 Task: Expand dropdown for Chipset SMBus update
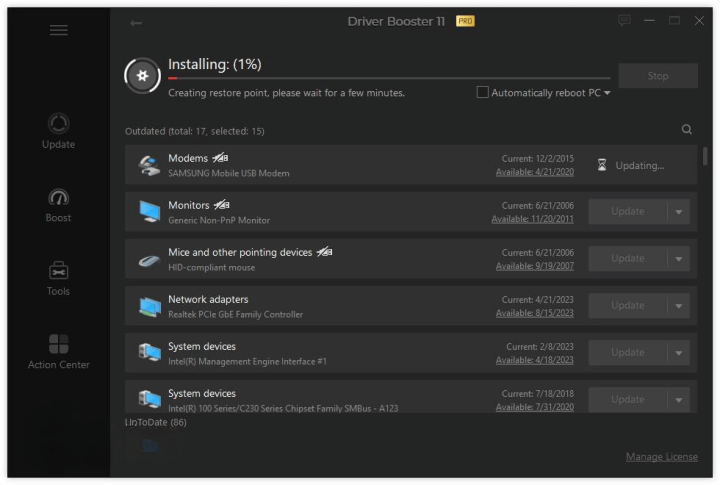coord(679,400)
